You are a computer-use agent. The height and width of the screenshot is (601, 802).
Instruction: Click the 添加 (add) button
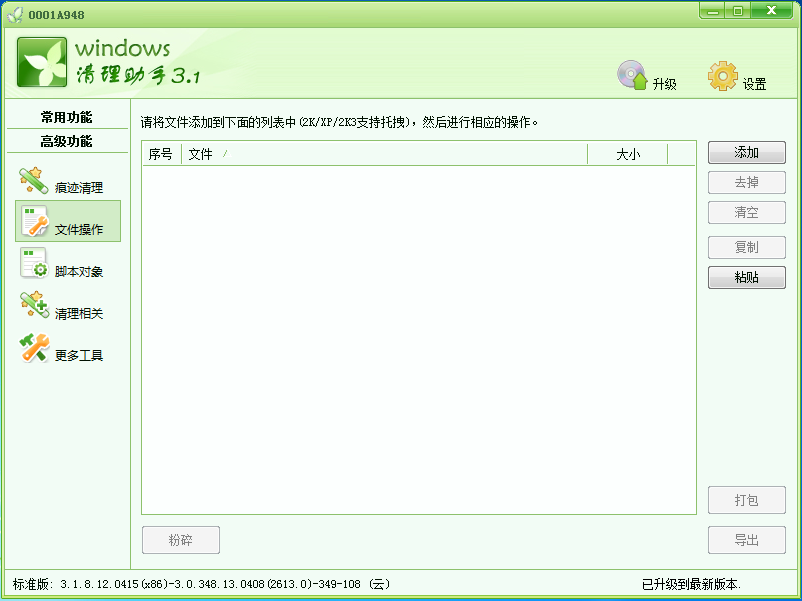pyautogui.click(x=746, y=152)
